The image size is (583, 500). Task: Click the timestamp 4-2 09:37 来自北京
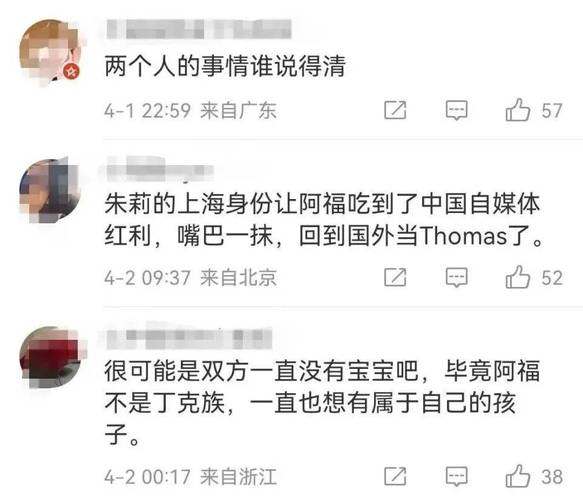click(x=190, y=278)
